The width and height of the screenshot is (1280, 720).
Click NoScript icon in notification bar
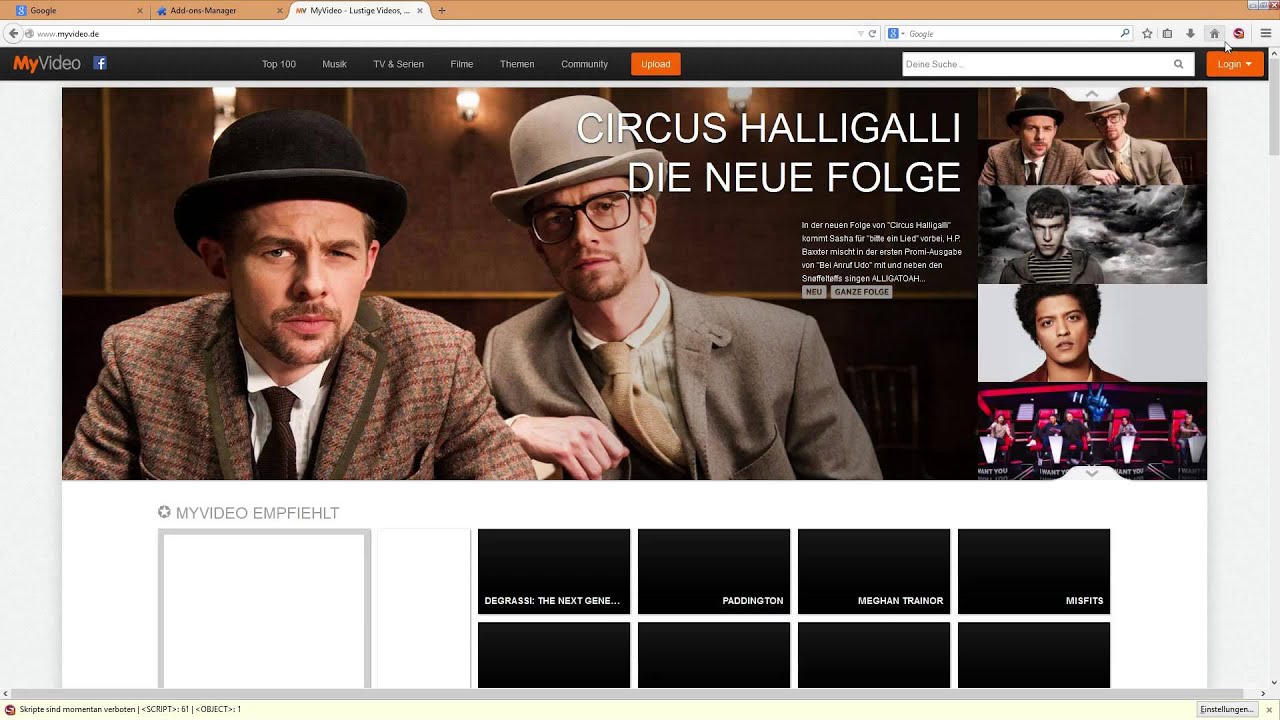coord(10,709)
